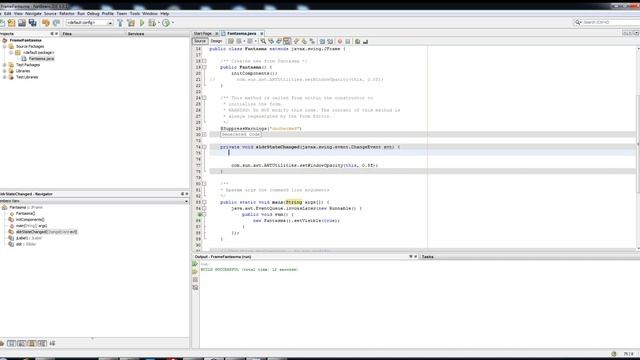Toggle the Highlight Search editor icon
This screenshot has height=360, width=640.
287,41
